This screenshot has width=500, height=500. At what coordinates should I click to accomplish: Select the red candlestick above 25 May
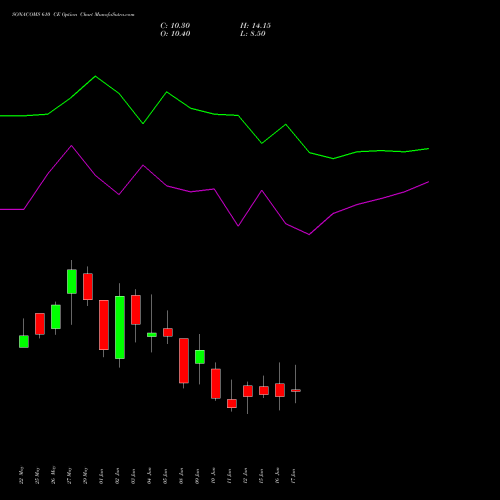[40, 324]
